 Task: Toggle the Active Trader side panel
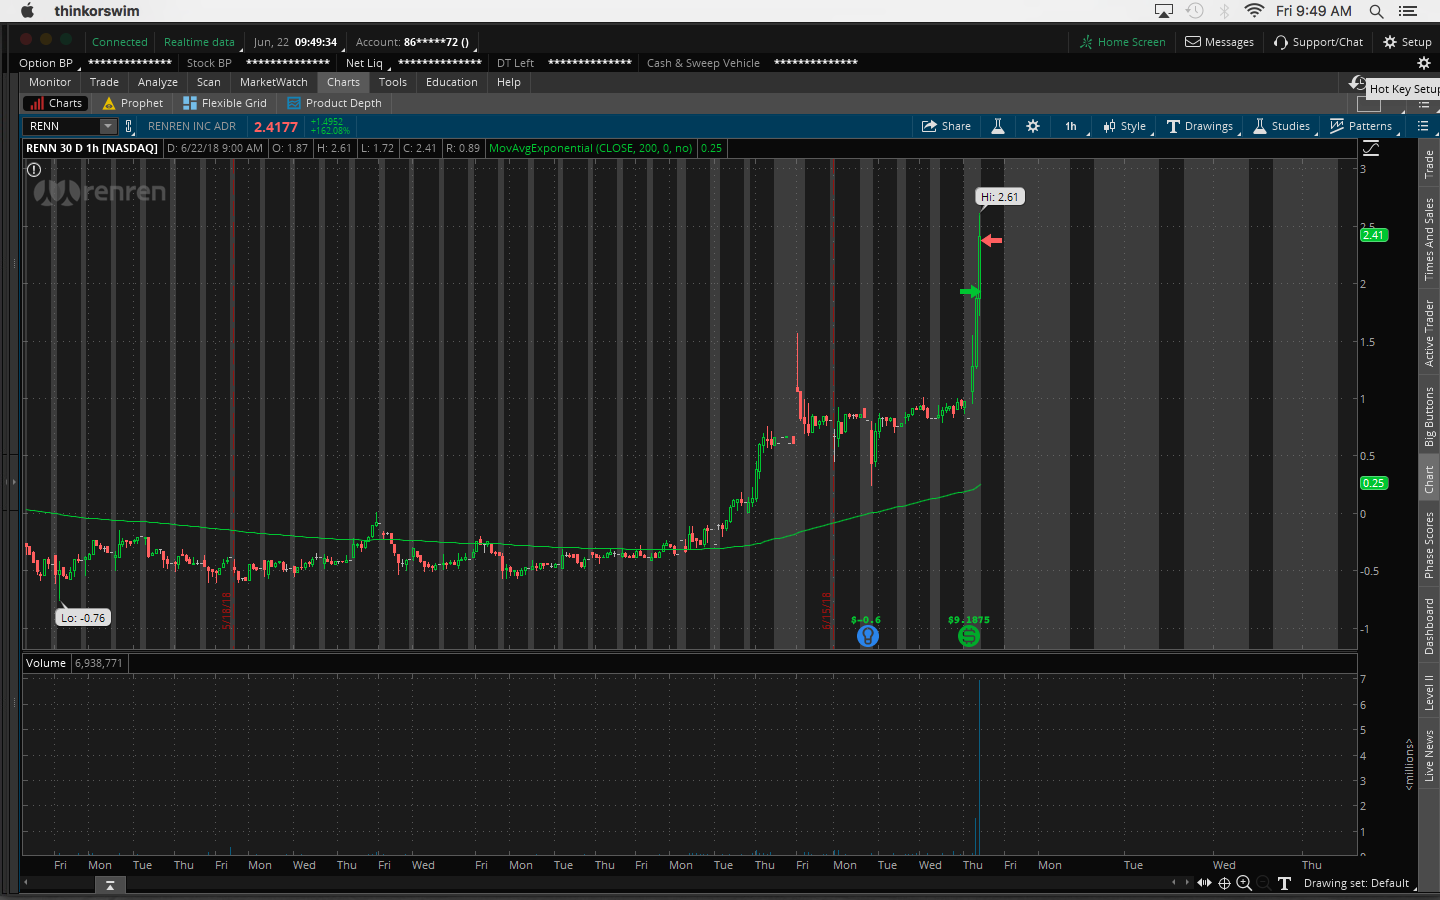pos(1429,333)
